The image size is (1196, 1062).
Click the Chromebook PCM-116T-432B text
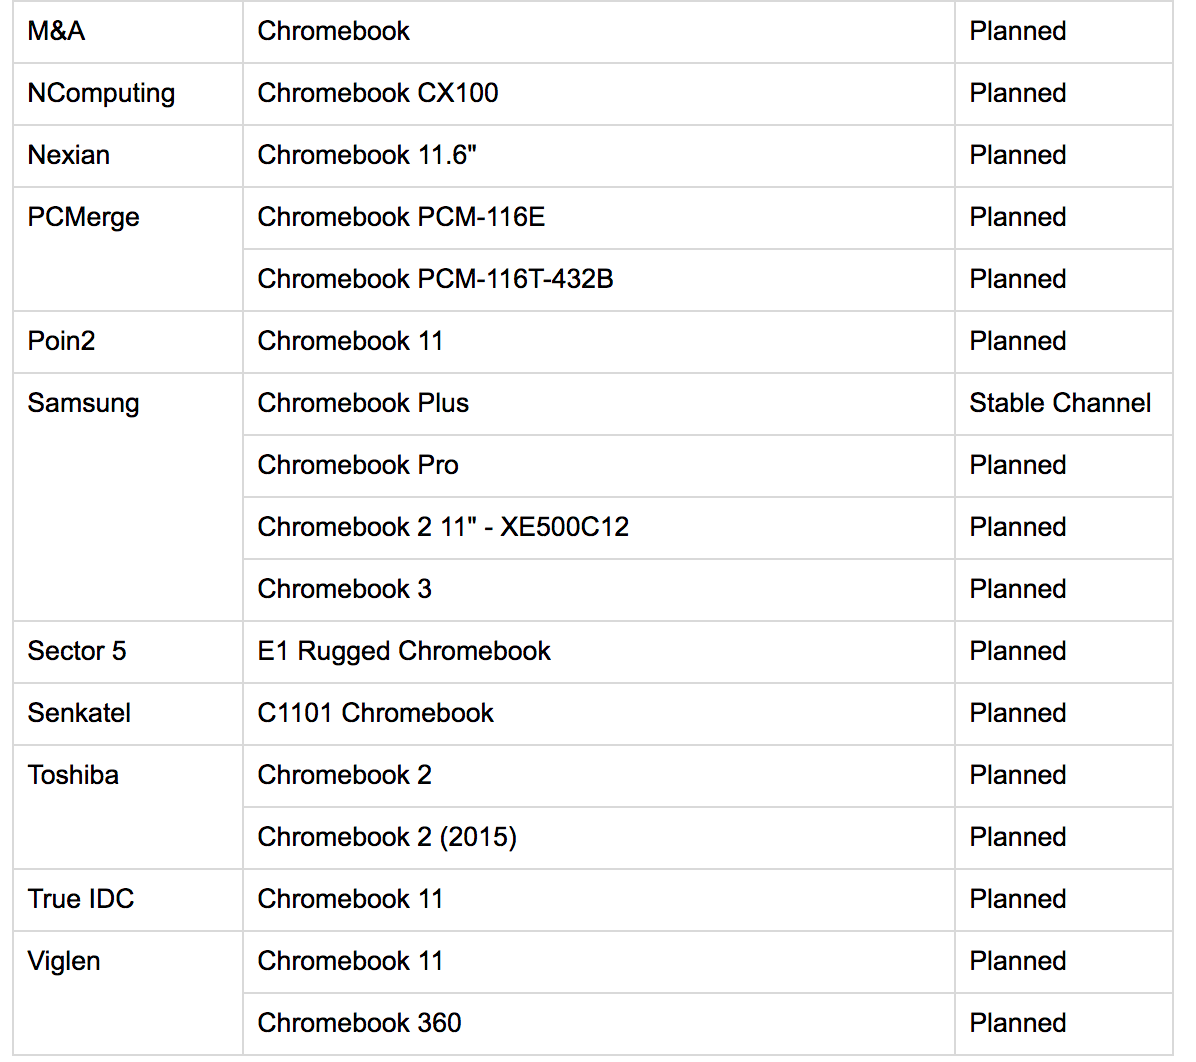click(435, 279)
